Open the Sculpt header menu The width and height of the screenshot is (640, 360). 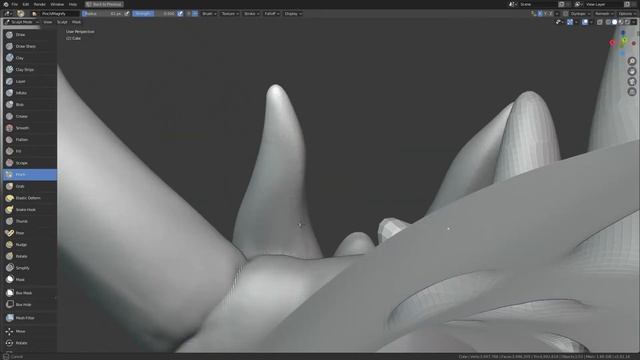pos(62,22)
